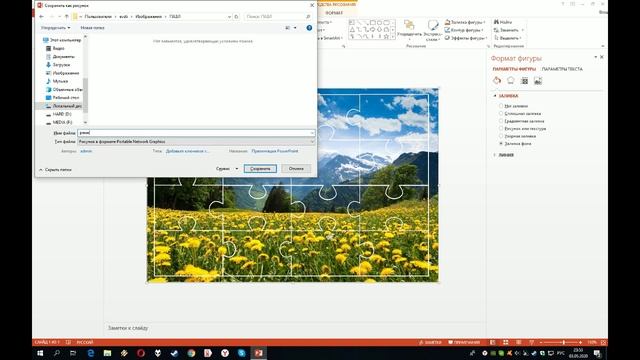Image resolution: width=640 pixels, height=360 pixels.
Task: Click 'Изображения' in the address bar path
Action: click(149, 17)
